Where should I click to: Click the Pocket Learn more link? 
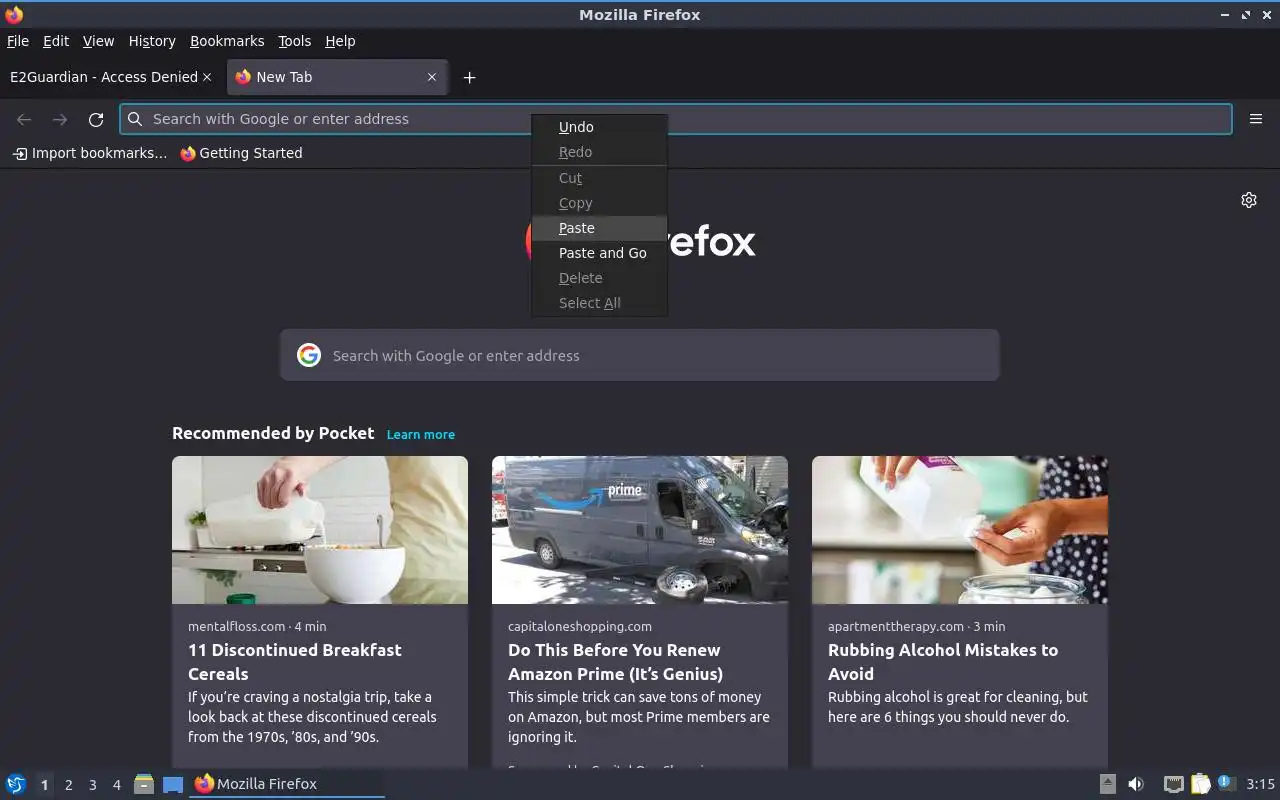[x=421, y=434]
